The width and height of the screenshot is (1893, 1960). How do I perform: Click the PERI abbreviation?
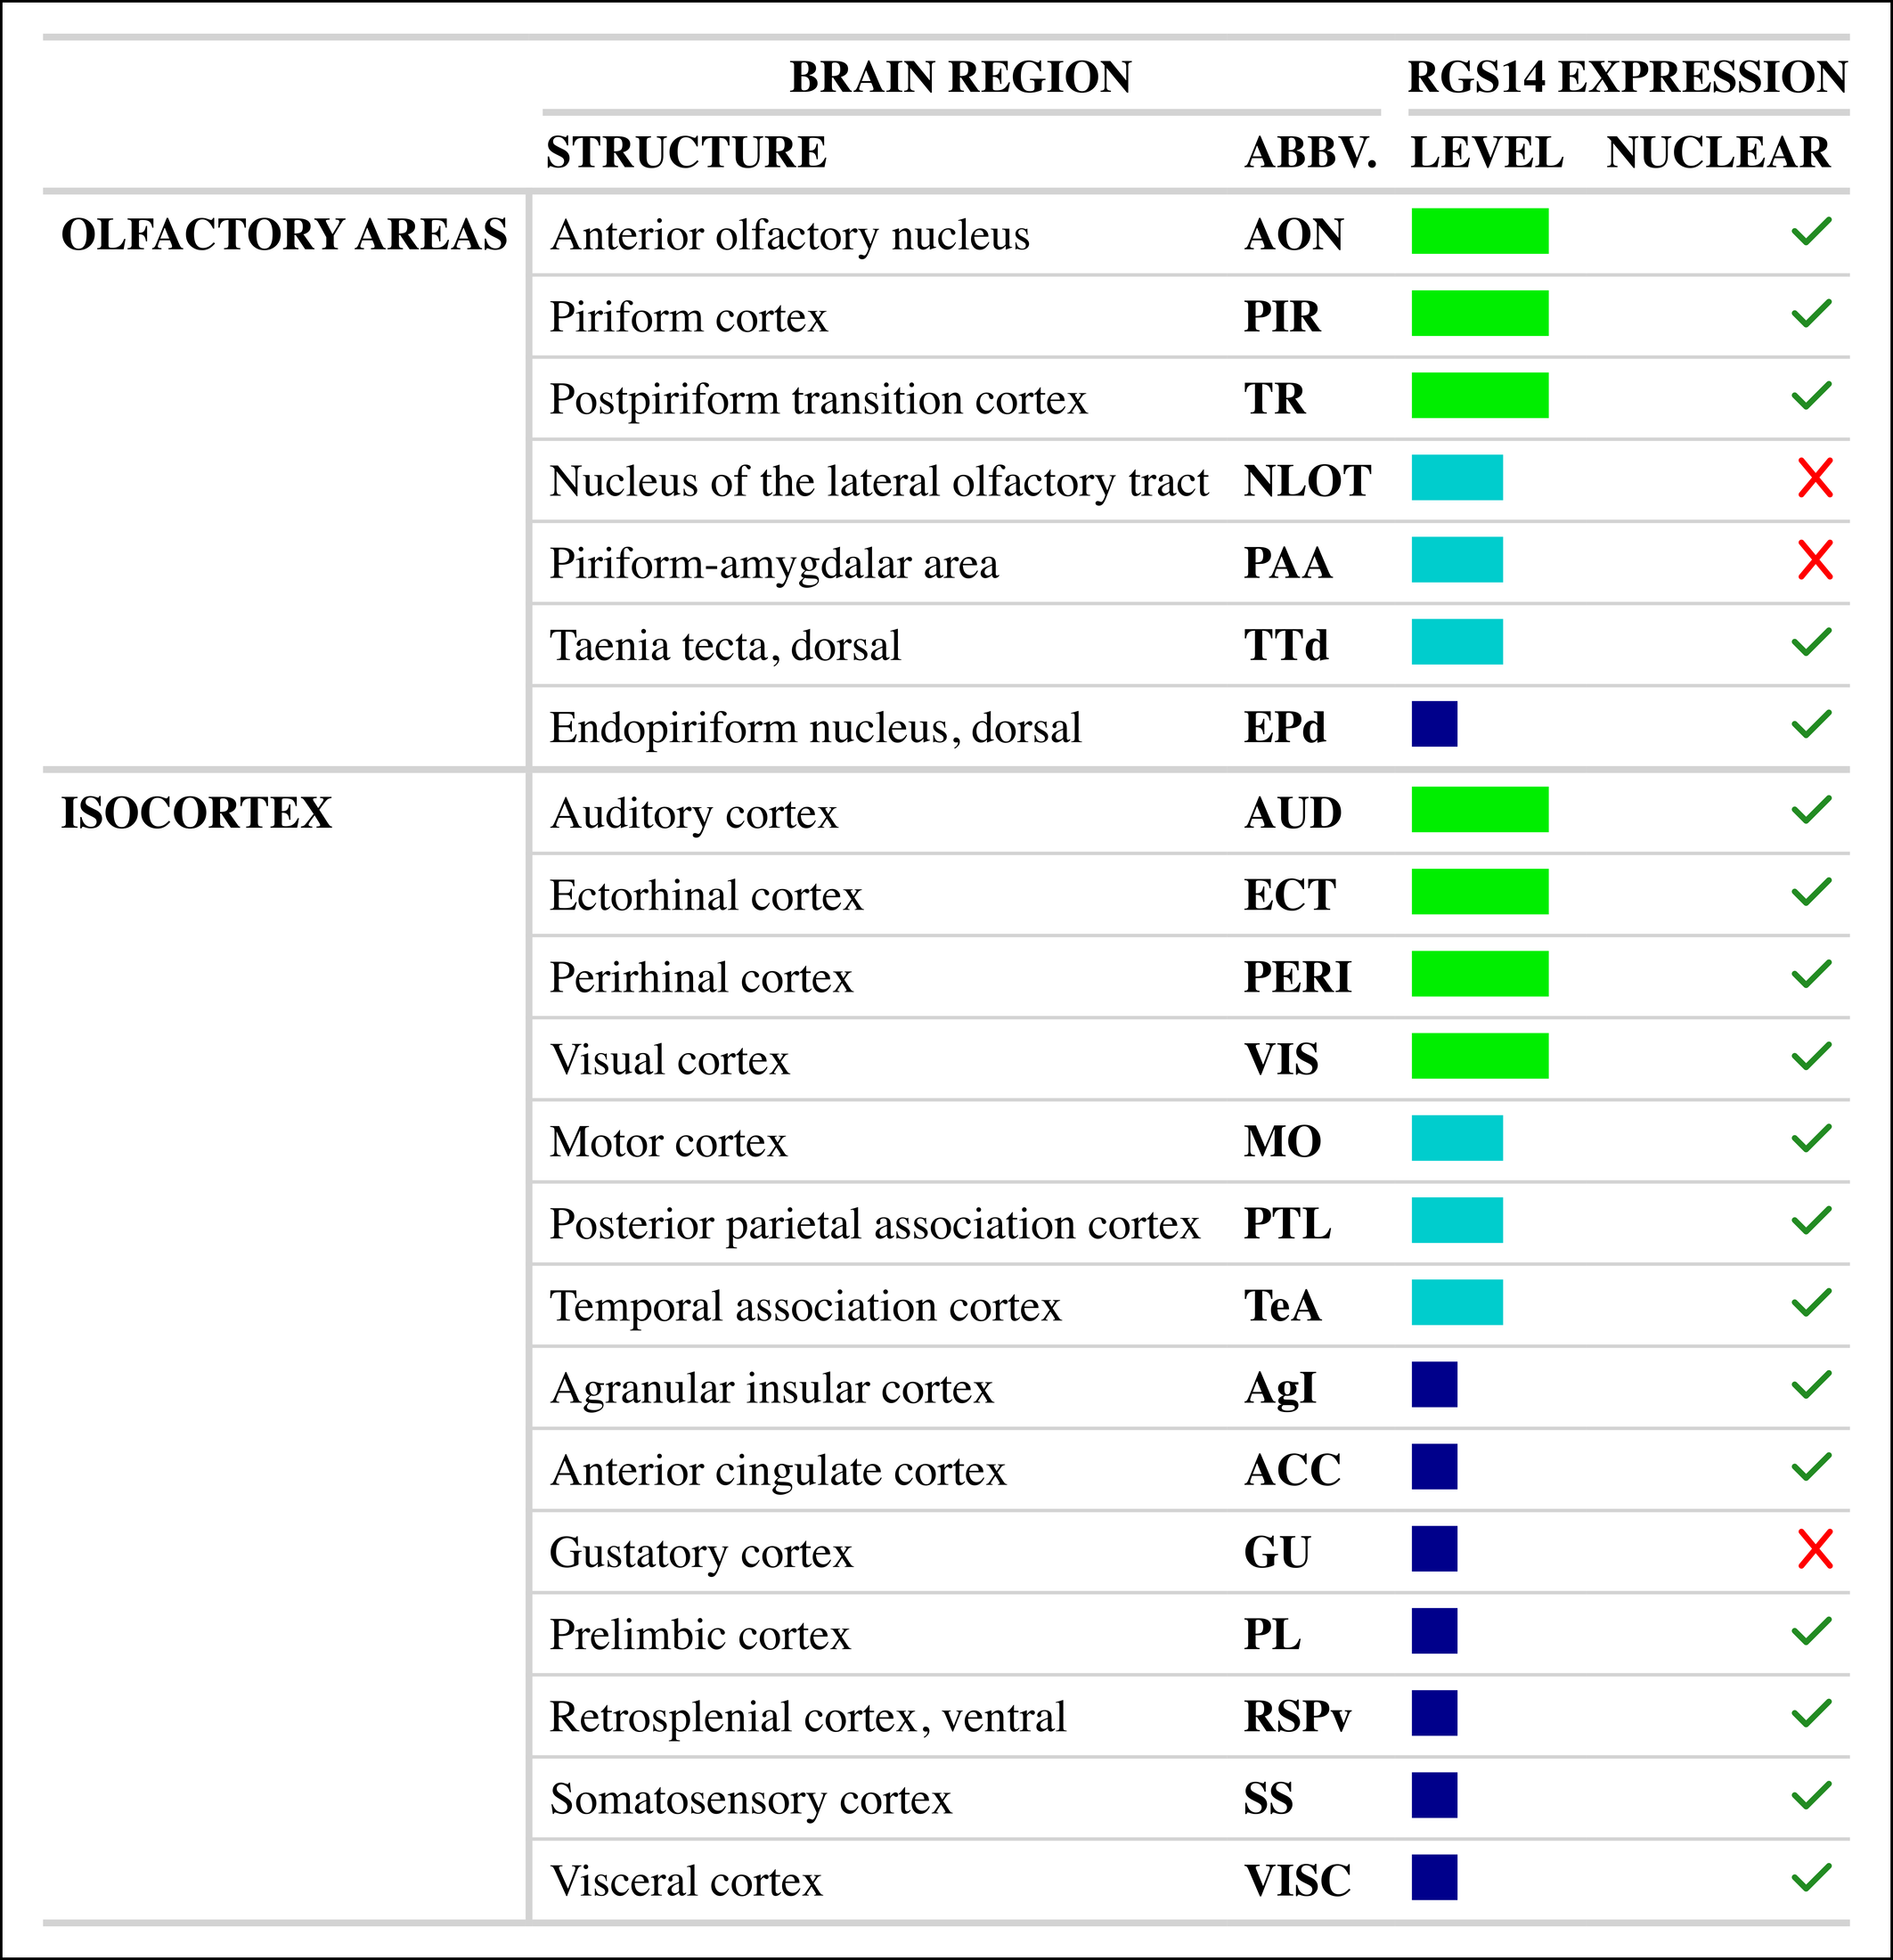coord(1297,977)
